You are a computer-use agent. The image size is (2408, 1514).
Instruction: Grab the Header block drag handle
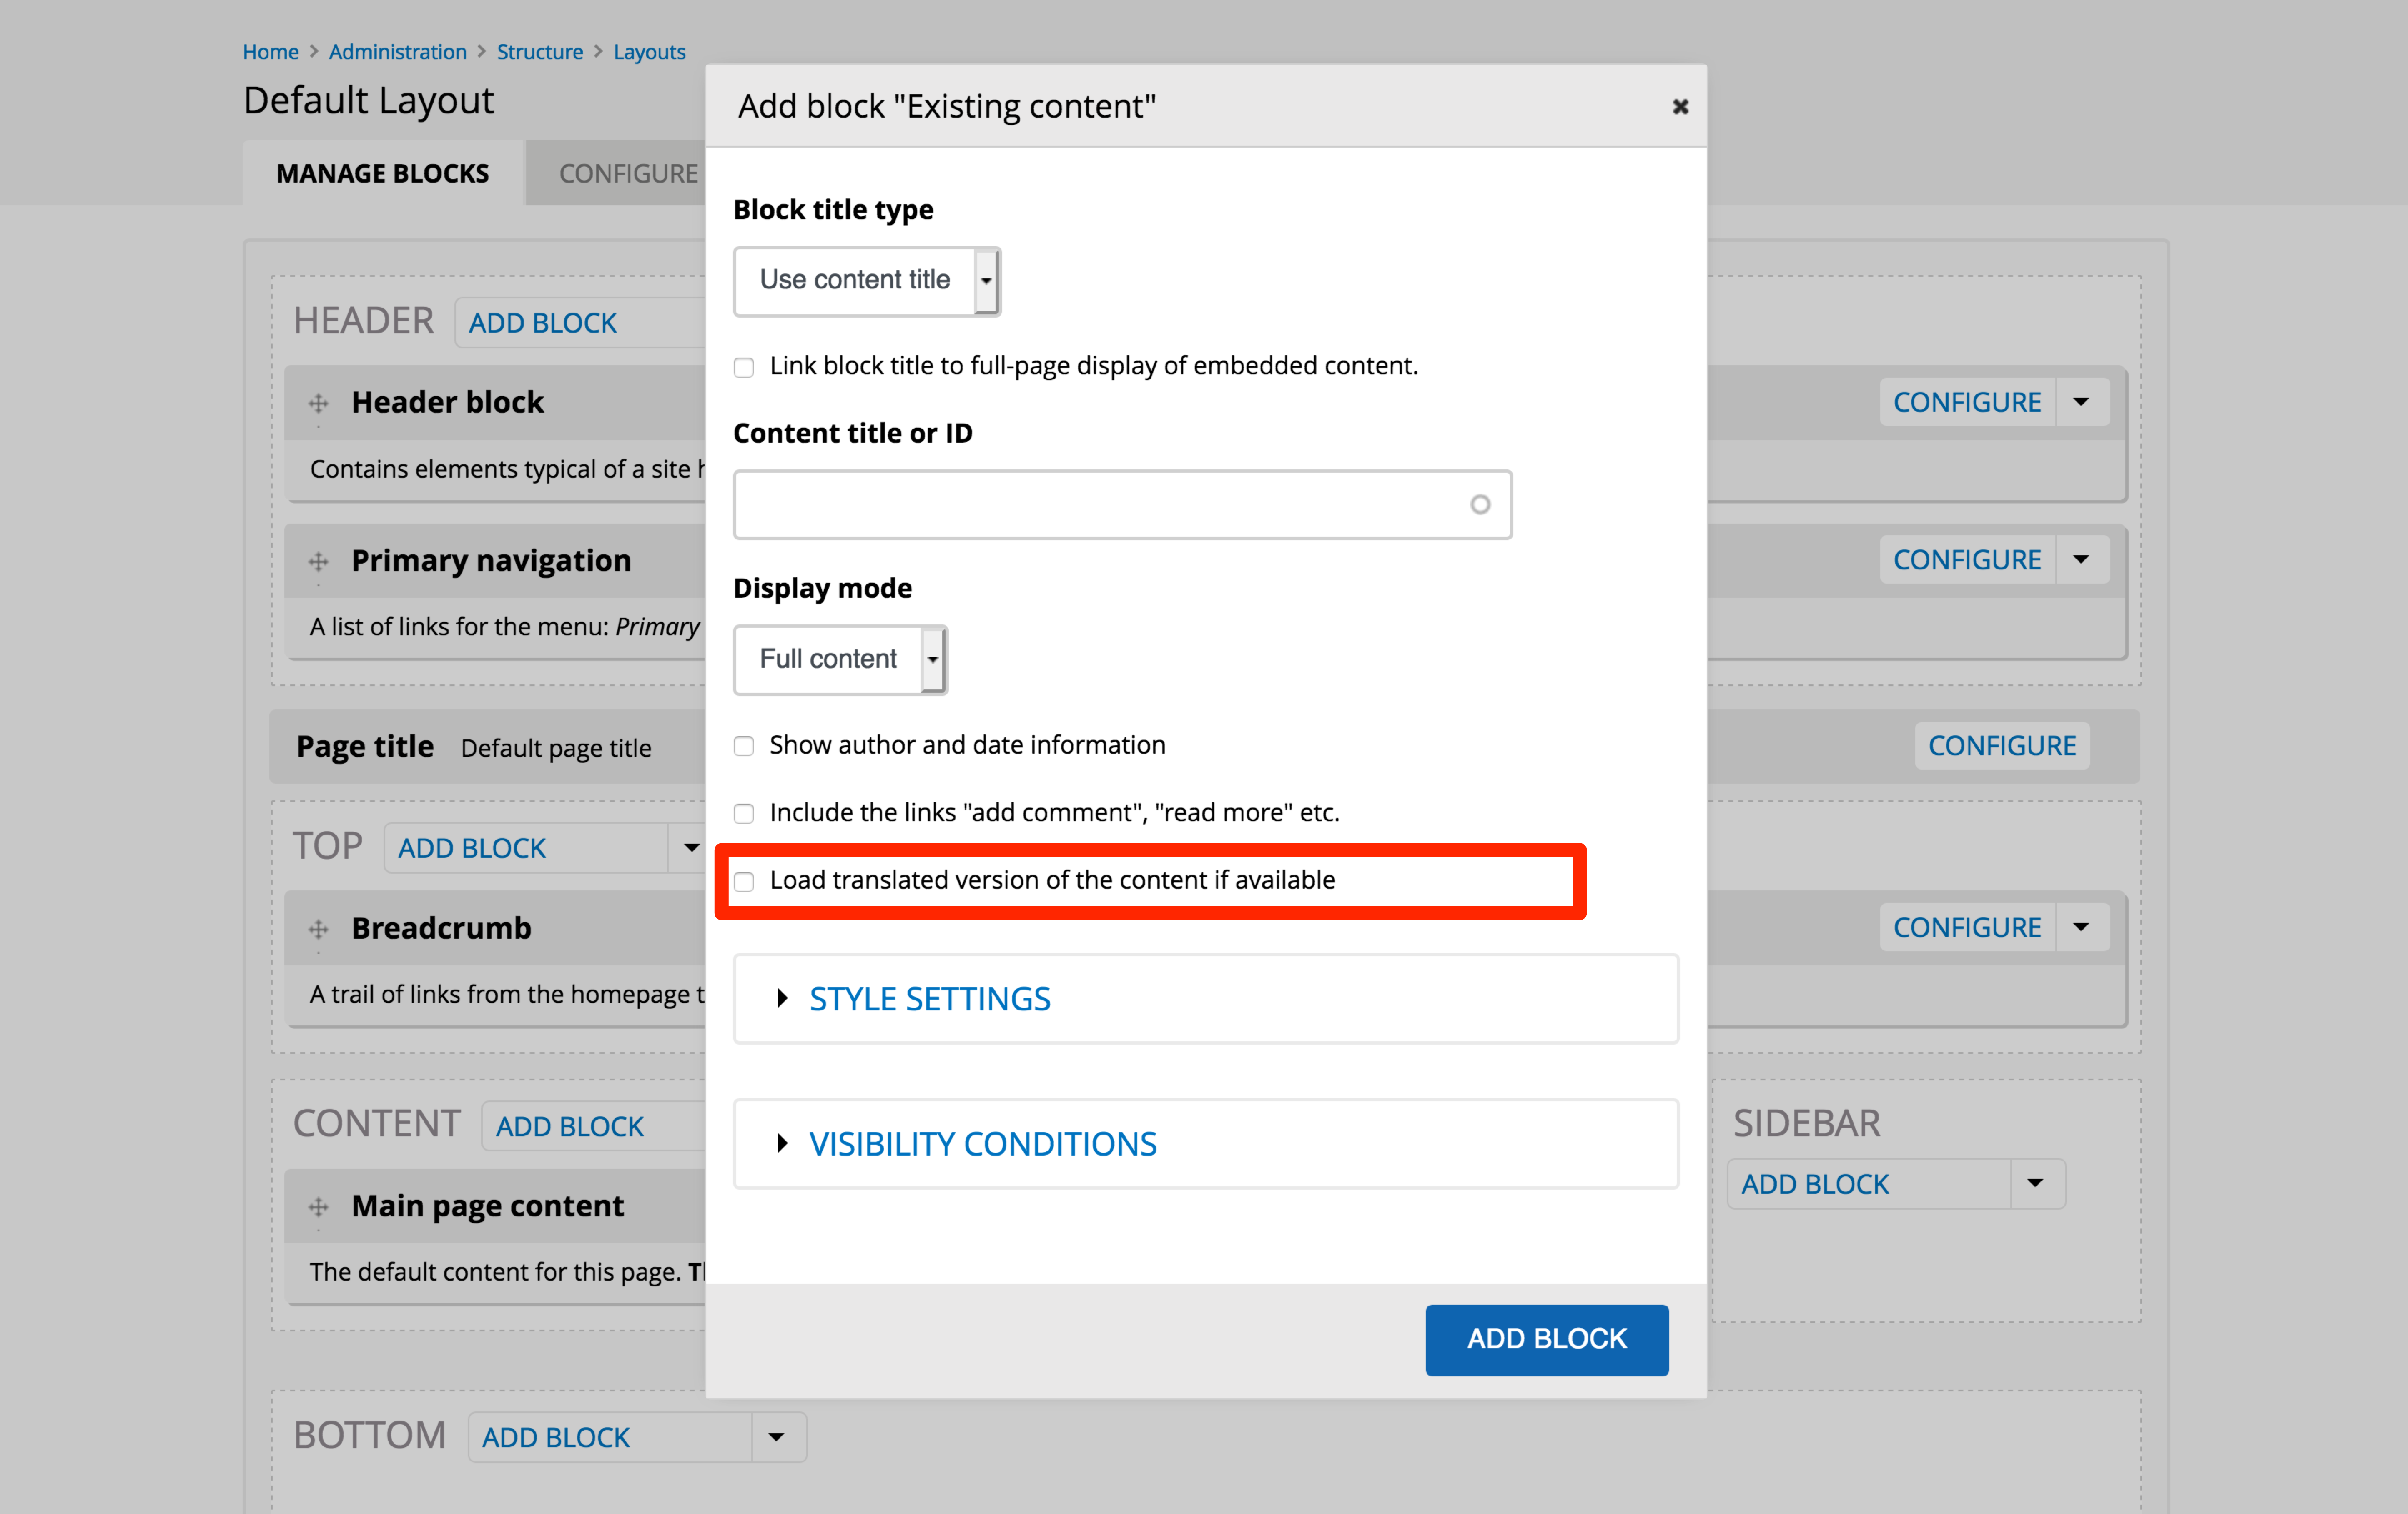coord(319,403)
